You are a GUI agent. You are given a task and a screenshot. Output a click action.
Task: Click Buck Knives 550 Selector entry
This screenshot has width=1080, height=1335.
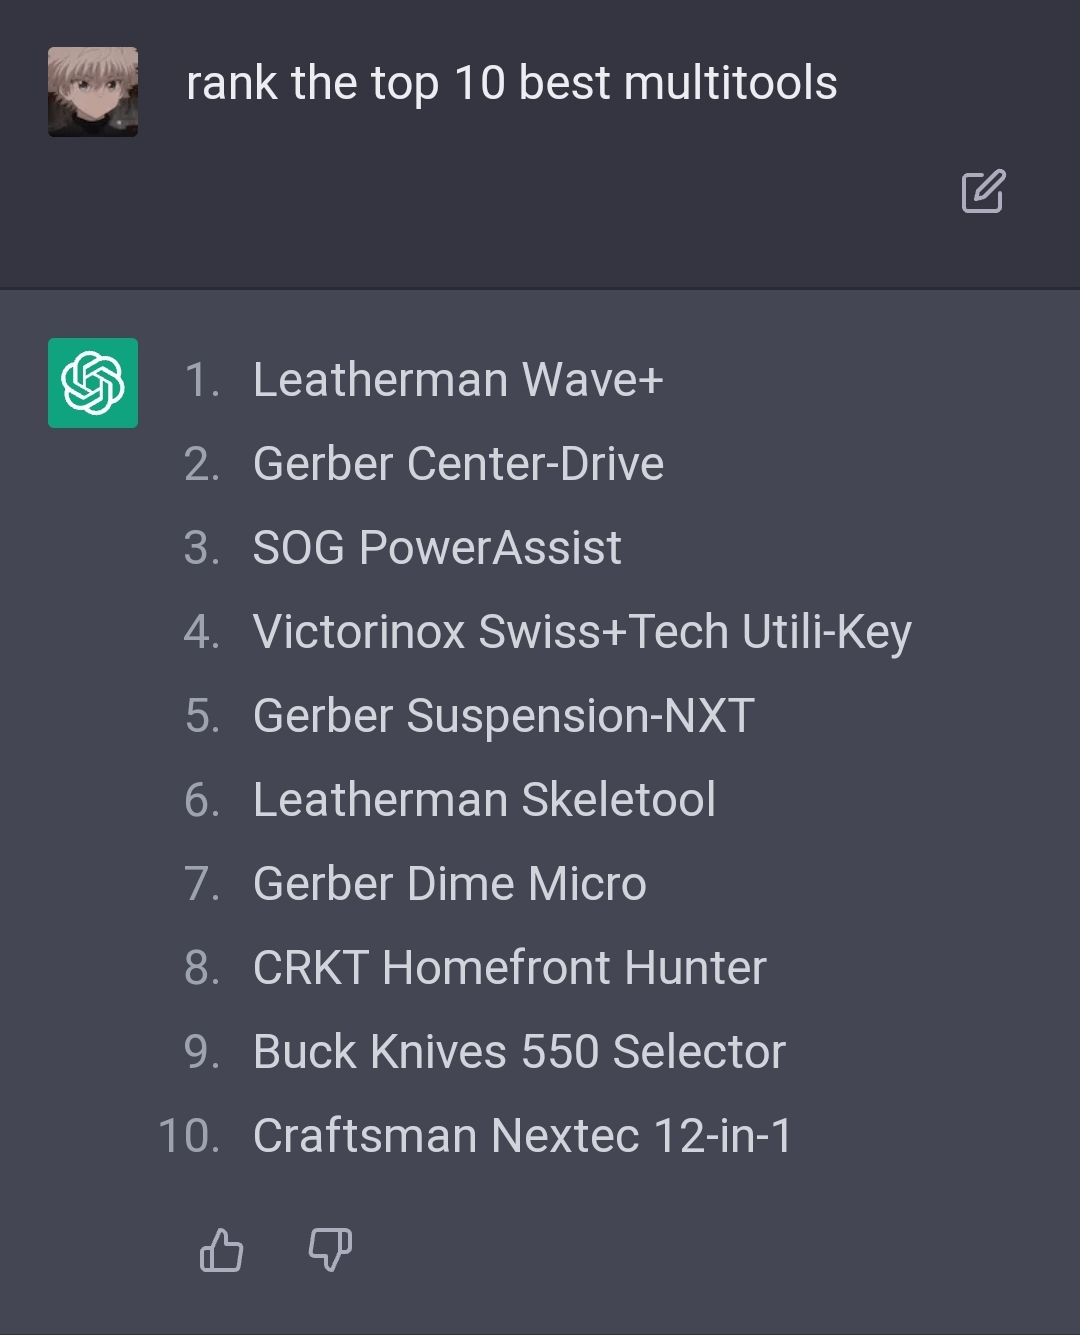(519, 1052)
